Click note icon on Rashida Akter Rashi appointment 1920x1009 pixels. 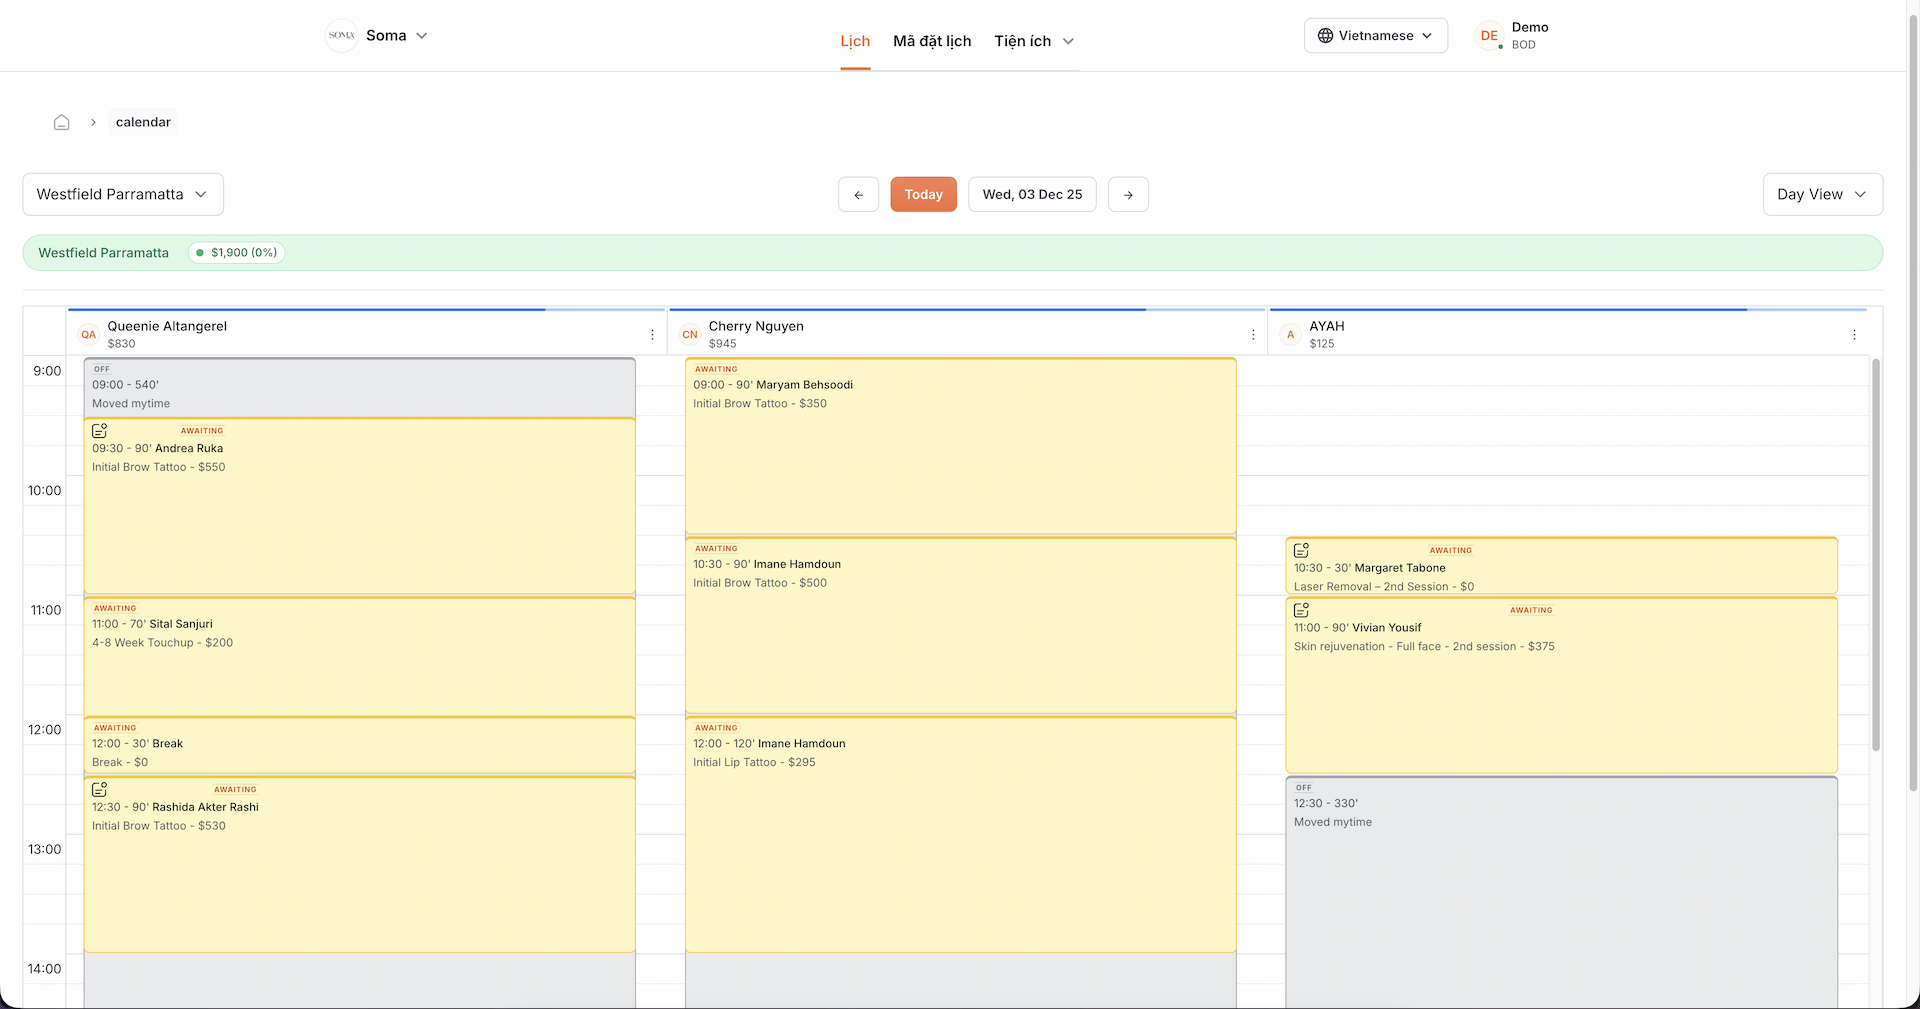click(100, 790)
